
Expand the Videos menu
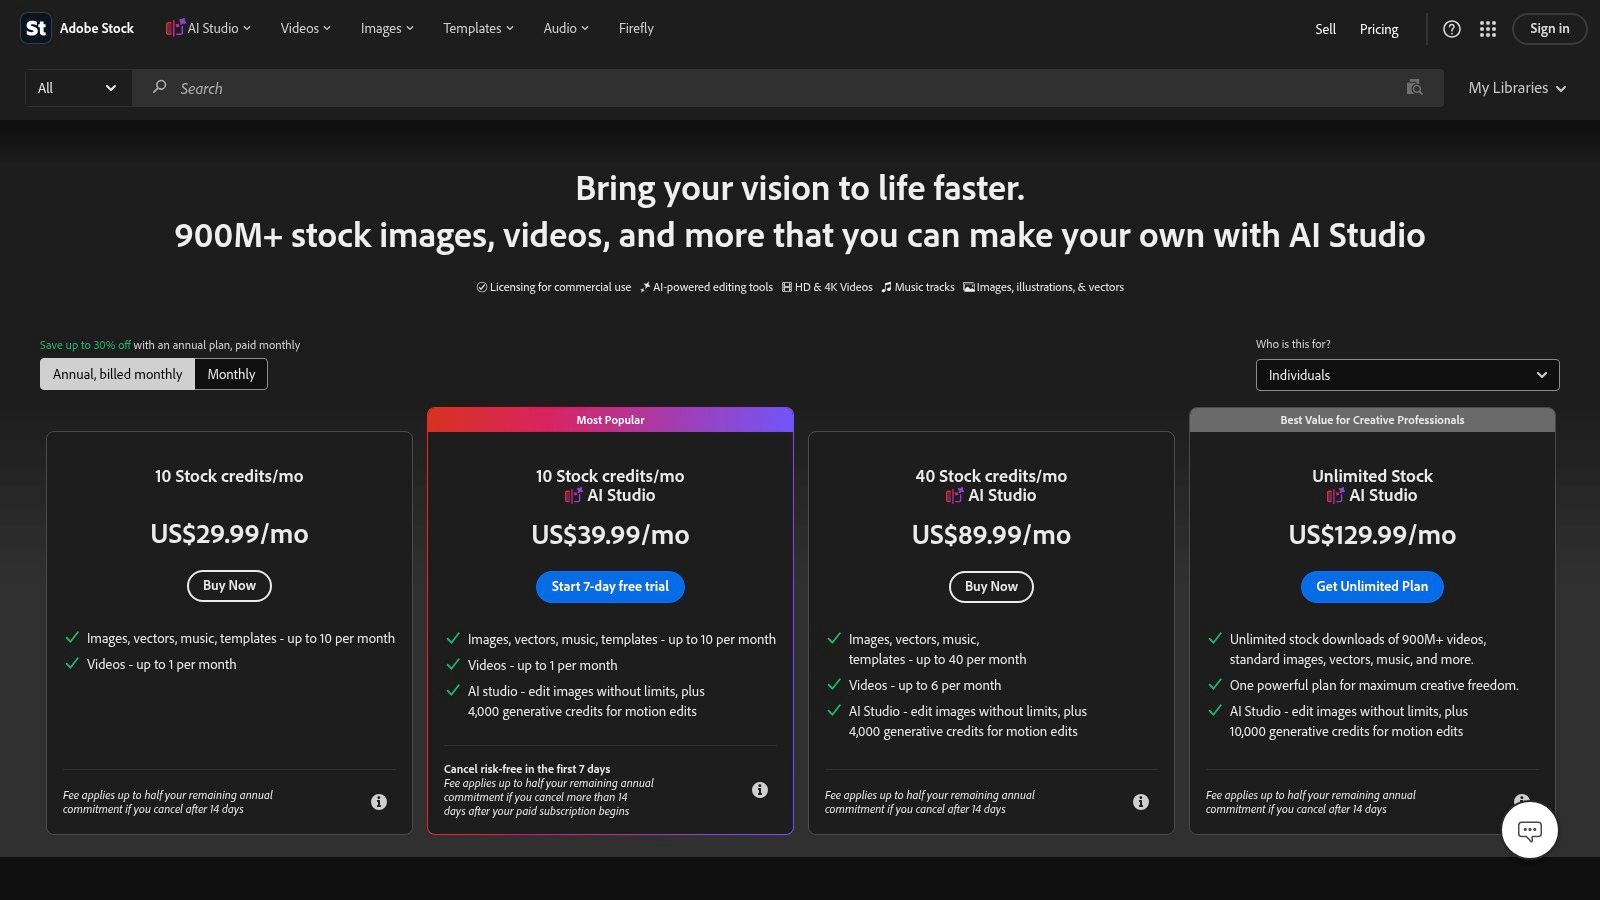(x=305, y=28)
